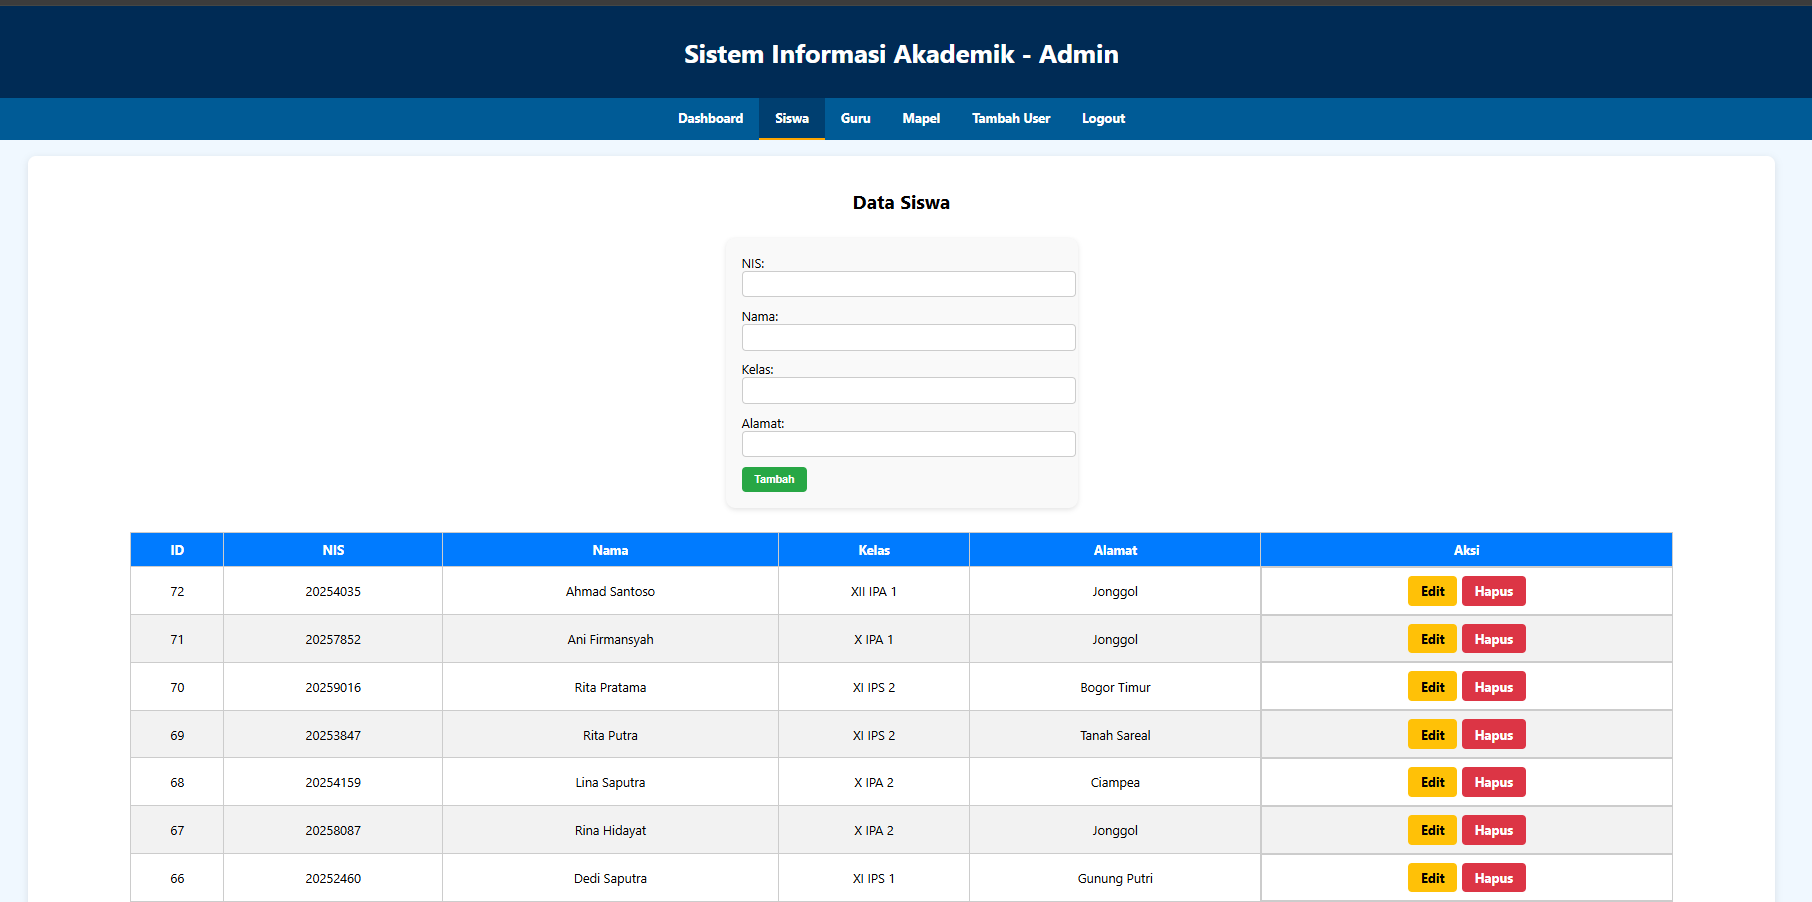Click into the Nama text field

click(x=908, y=337)
